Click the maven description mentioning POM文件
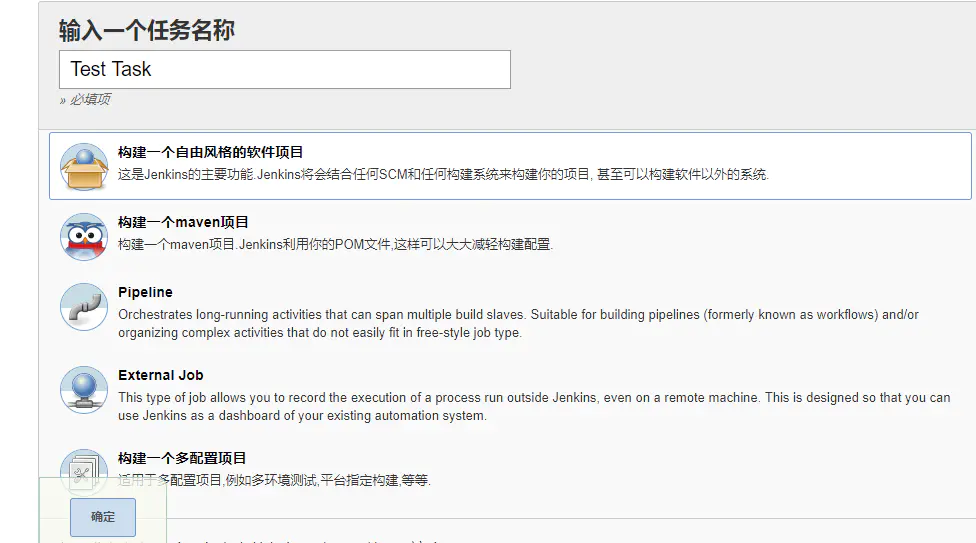 [336, 244]
